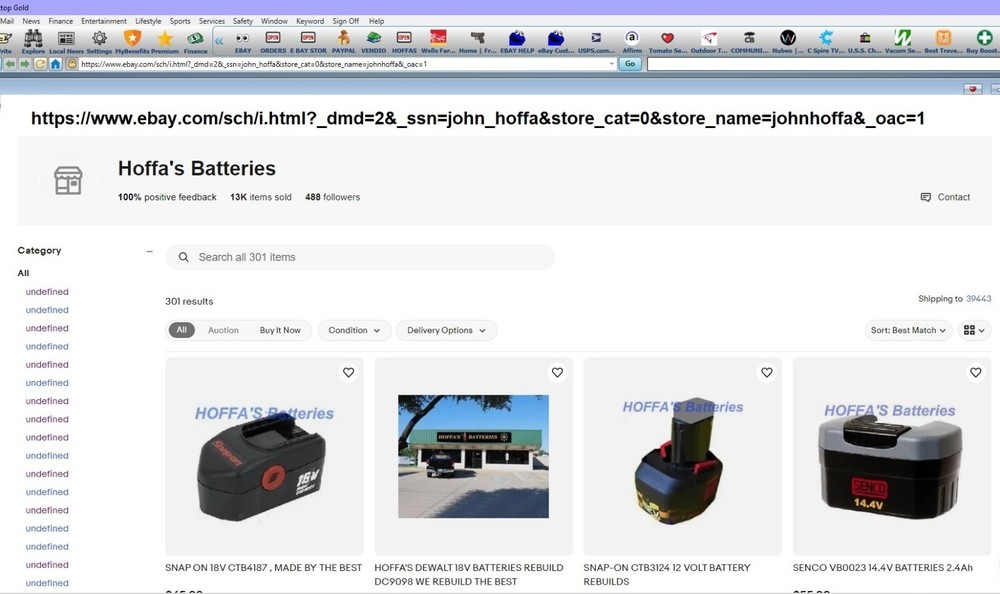Open the Condition filter dropdown

tap(354, 330)
